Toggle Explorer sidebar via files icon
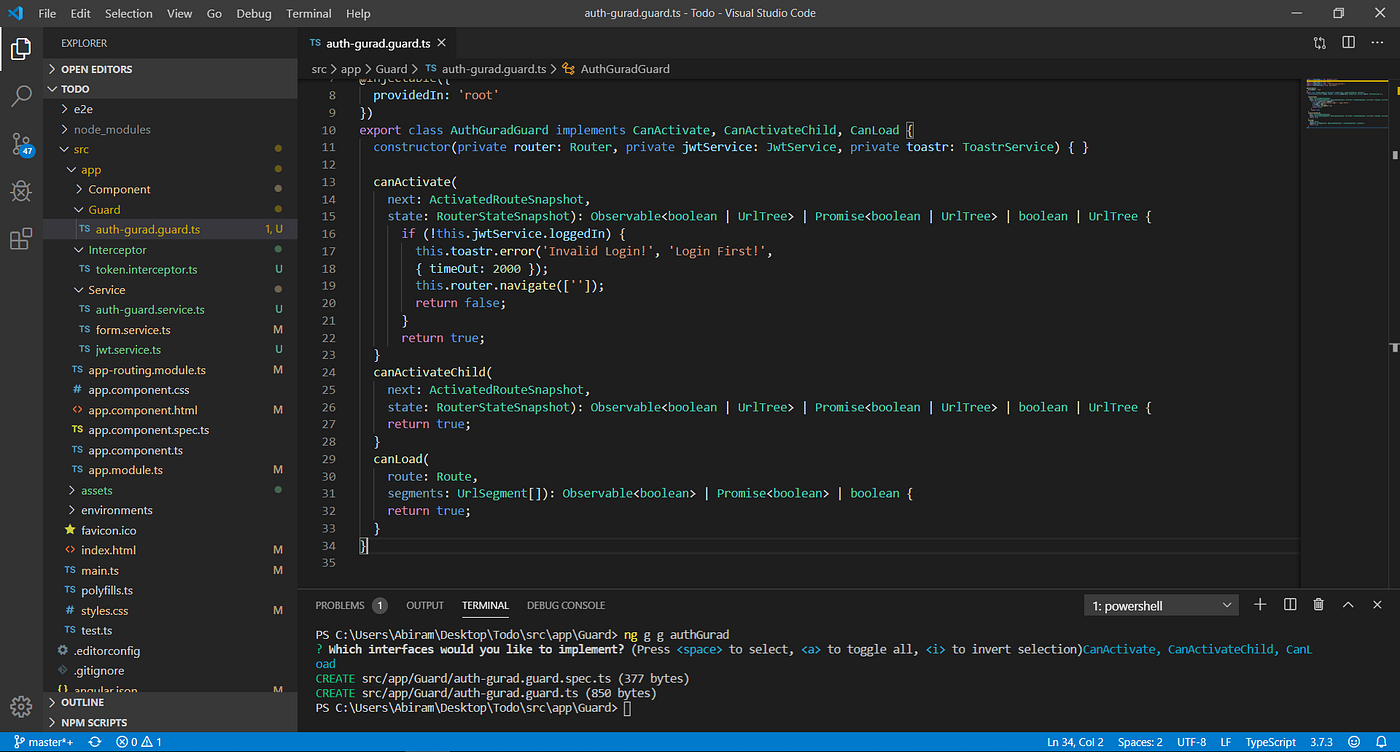The width and height of the screenshot is (1400, 752). 21,48
